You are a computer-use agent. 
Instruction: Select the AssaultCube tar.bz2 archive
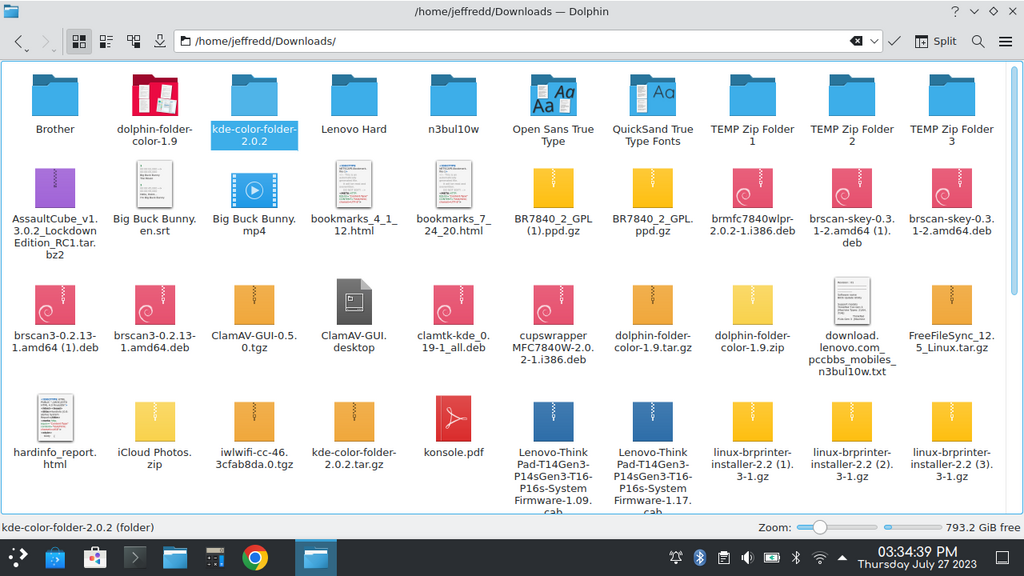click(x=55, y=212)
